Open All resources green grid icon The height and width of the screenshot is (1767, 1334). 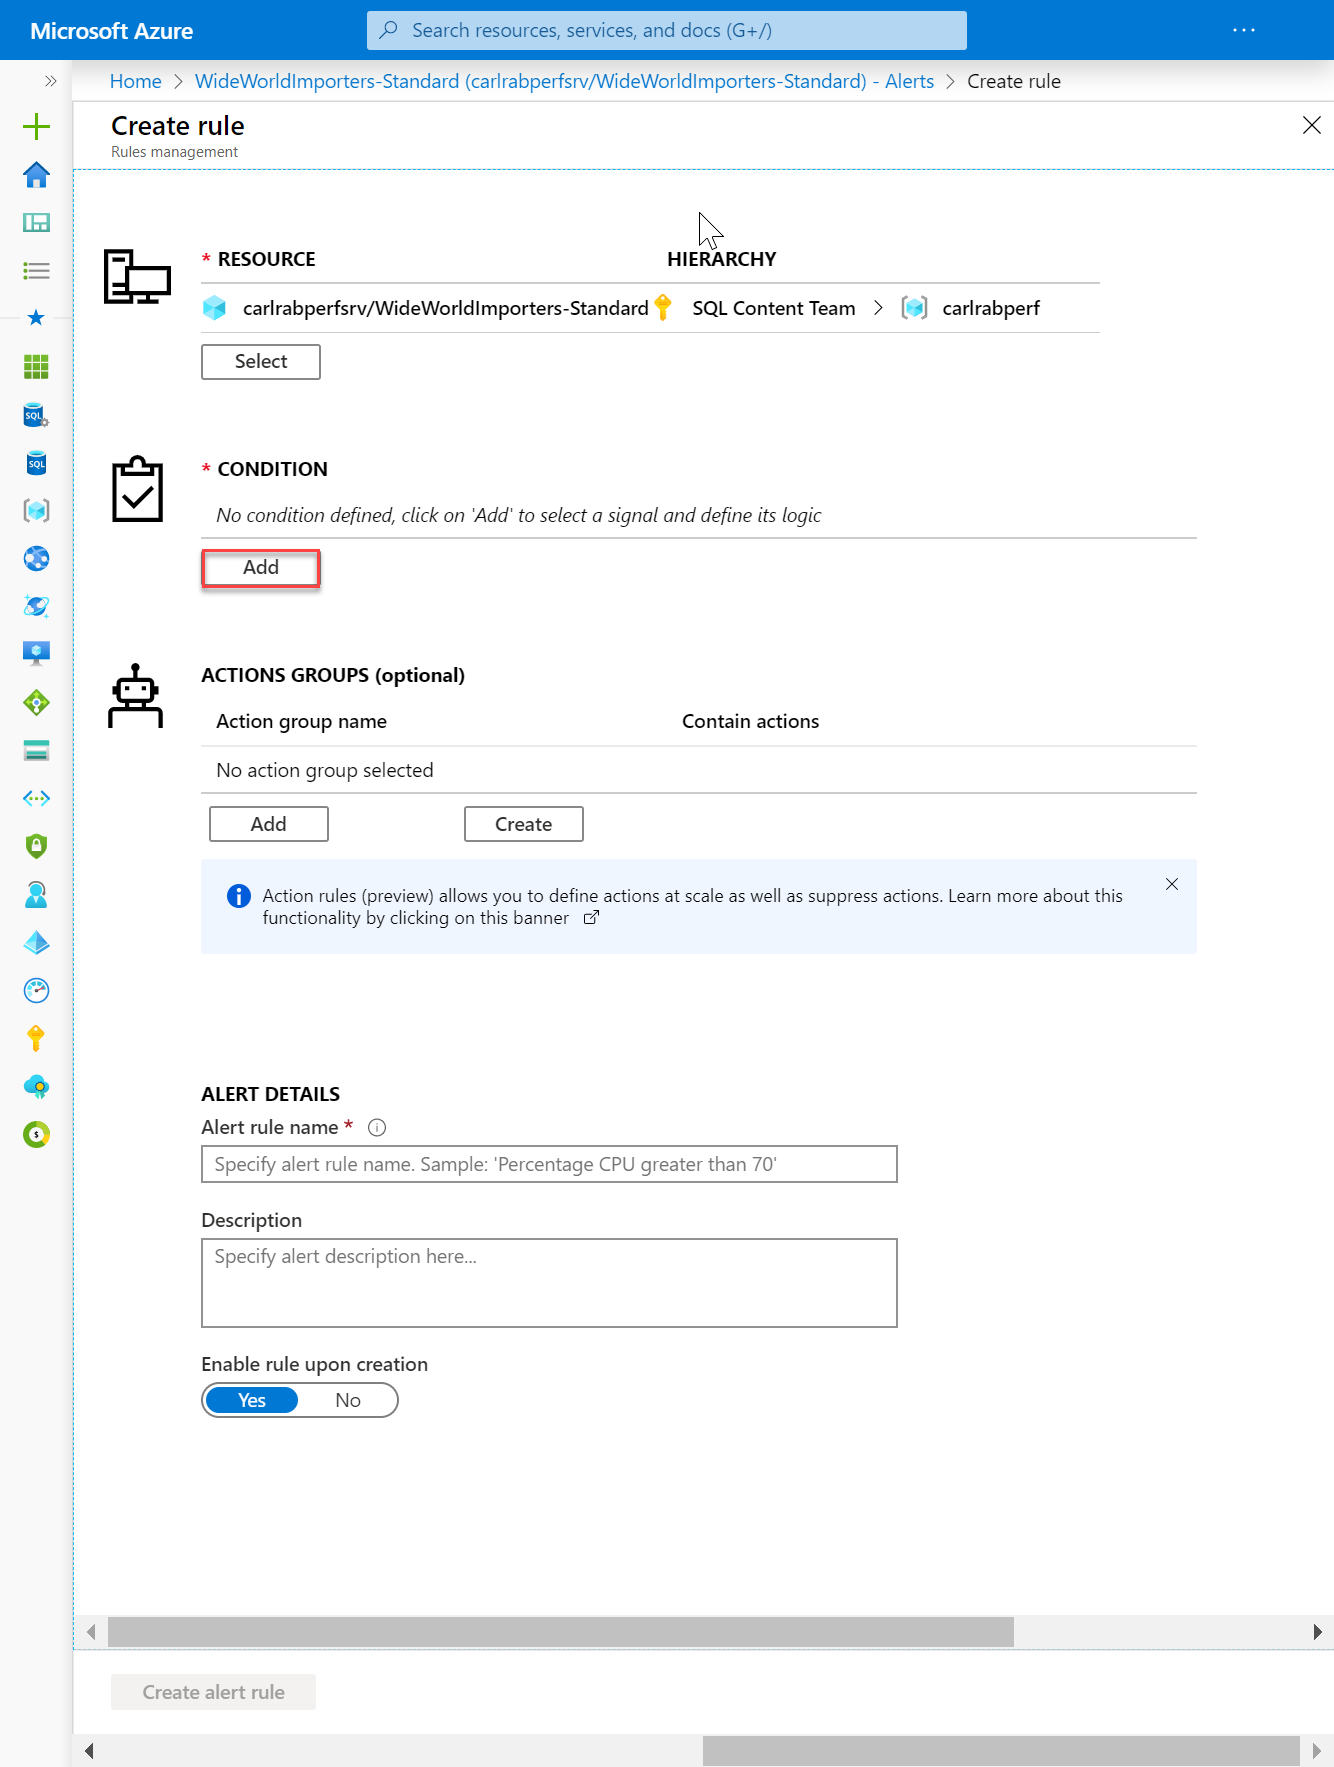coord(36,366)
